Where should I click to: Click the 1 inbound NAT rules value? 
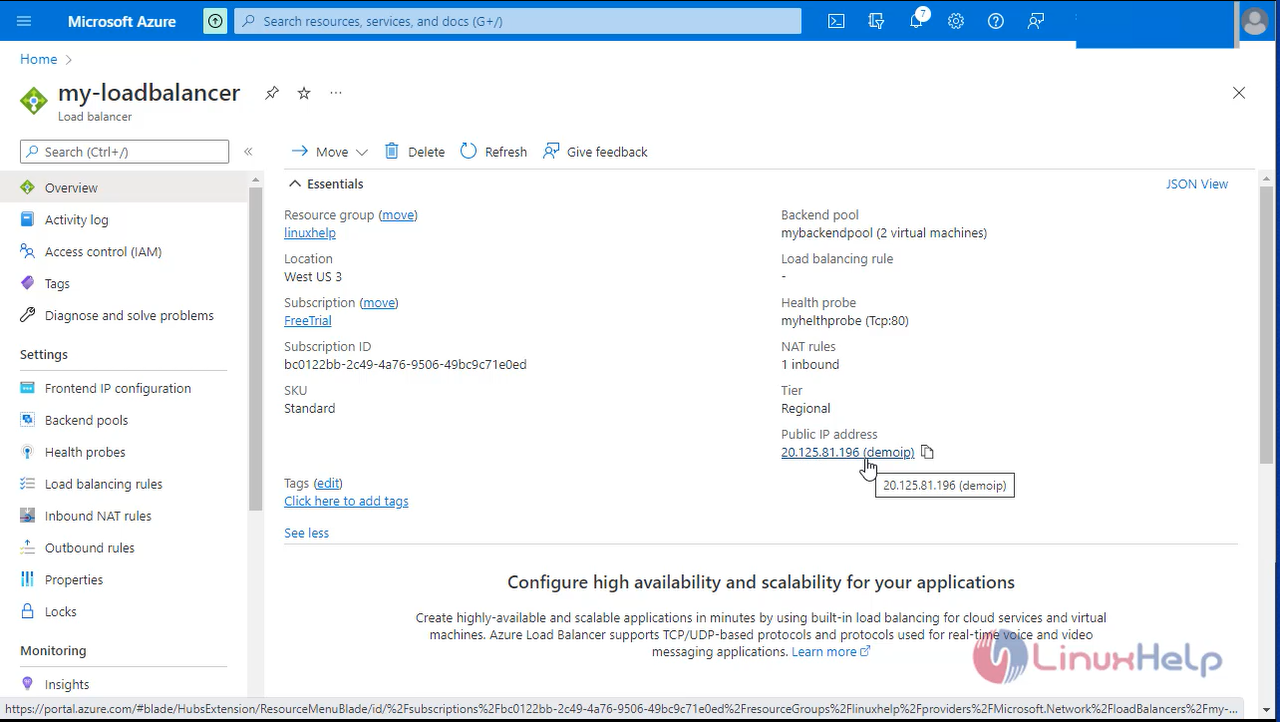click(810, 365)
